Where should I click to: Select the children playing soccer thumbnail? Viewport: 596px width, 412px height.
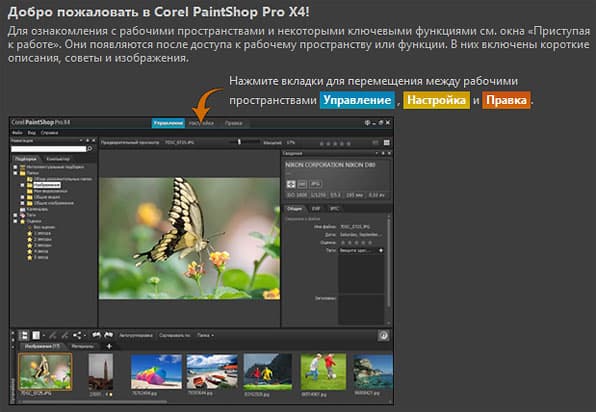coord(323,372)
